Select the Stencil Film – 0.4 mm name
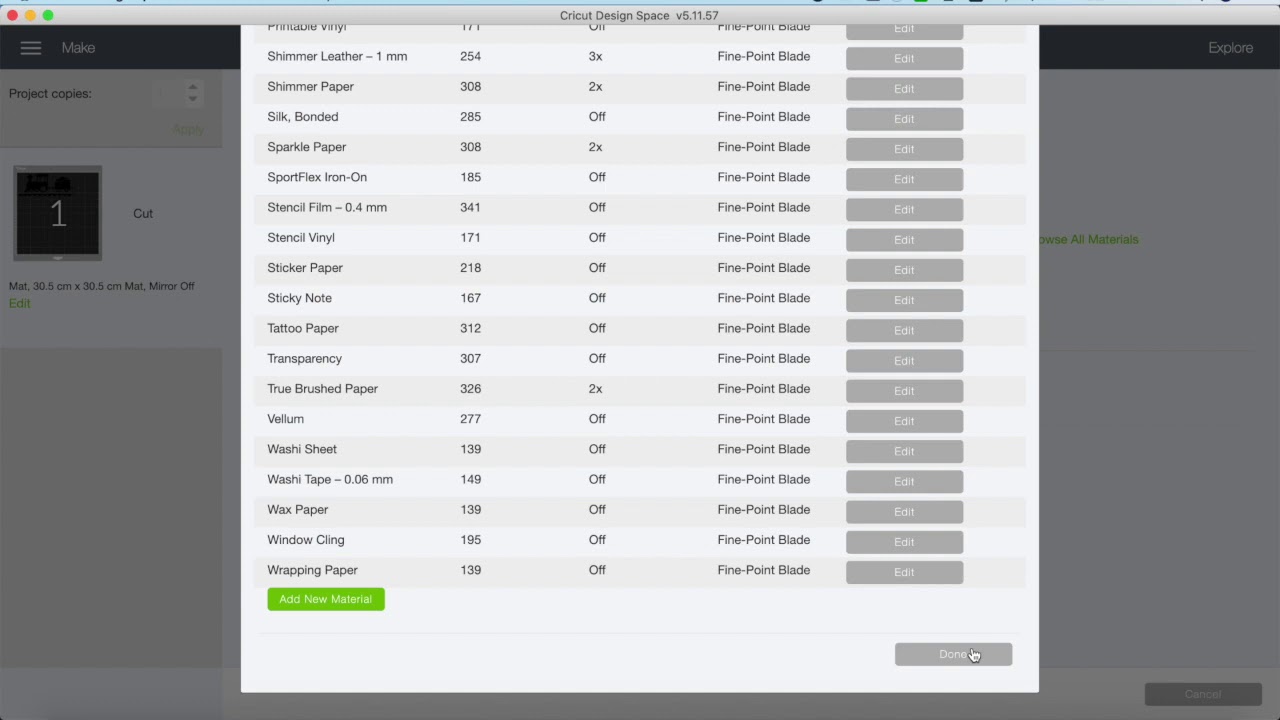 [x=327, y=207]
